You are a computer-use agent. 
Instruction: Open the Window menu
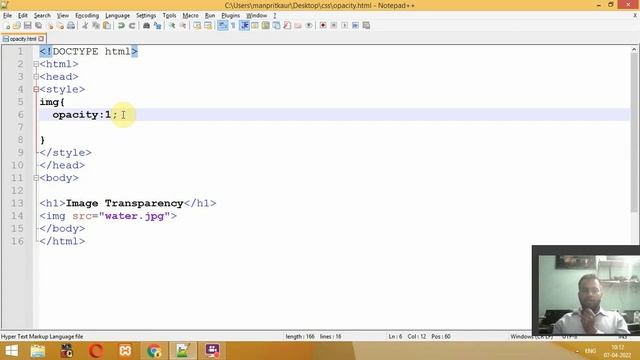point(256,16)
